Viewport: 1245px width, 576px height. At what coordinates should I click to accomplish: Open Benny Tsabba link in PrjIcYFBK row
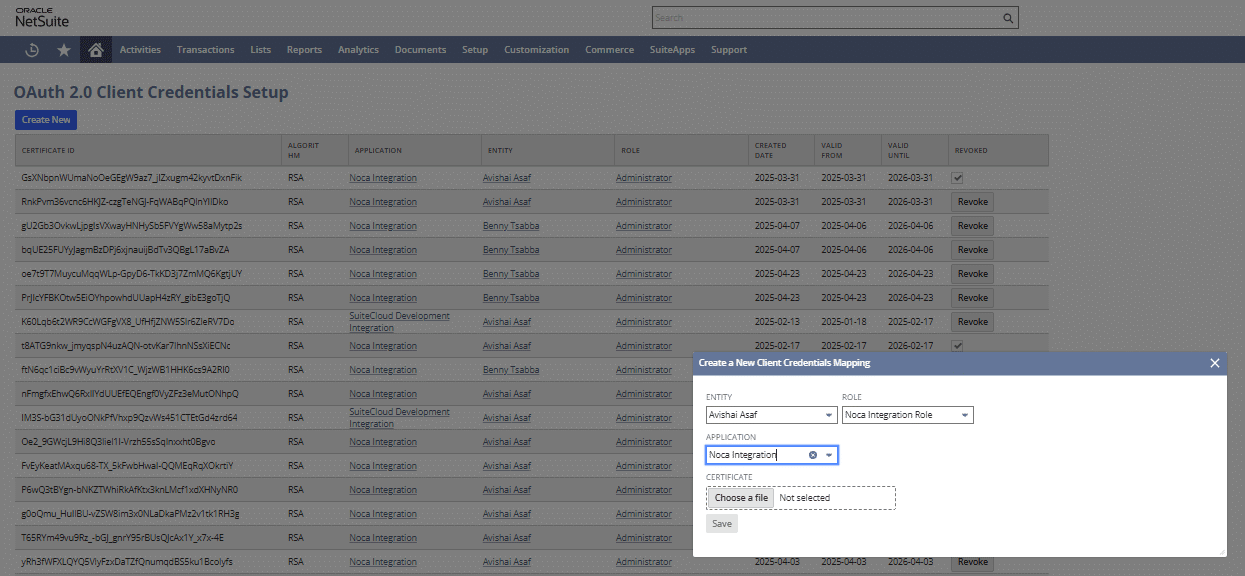coord(511,298)
